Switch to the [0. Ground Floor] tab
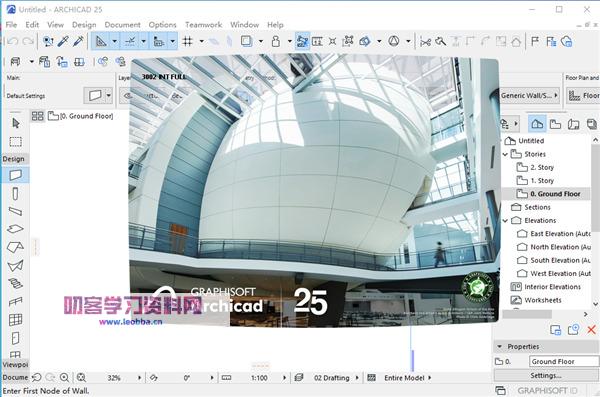This screenshot has width=600, height=397. 80,116
